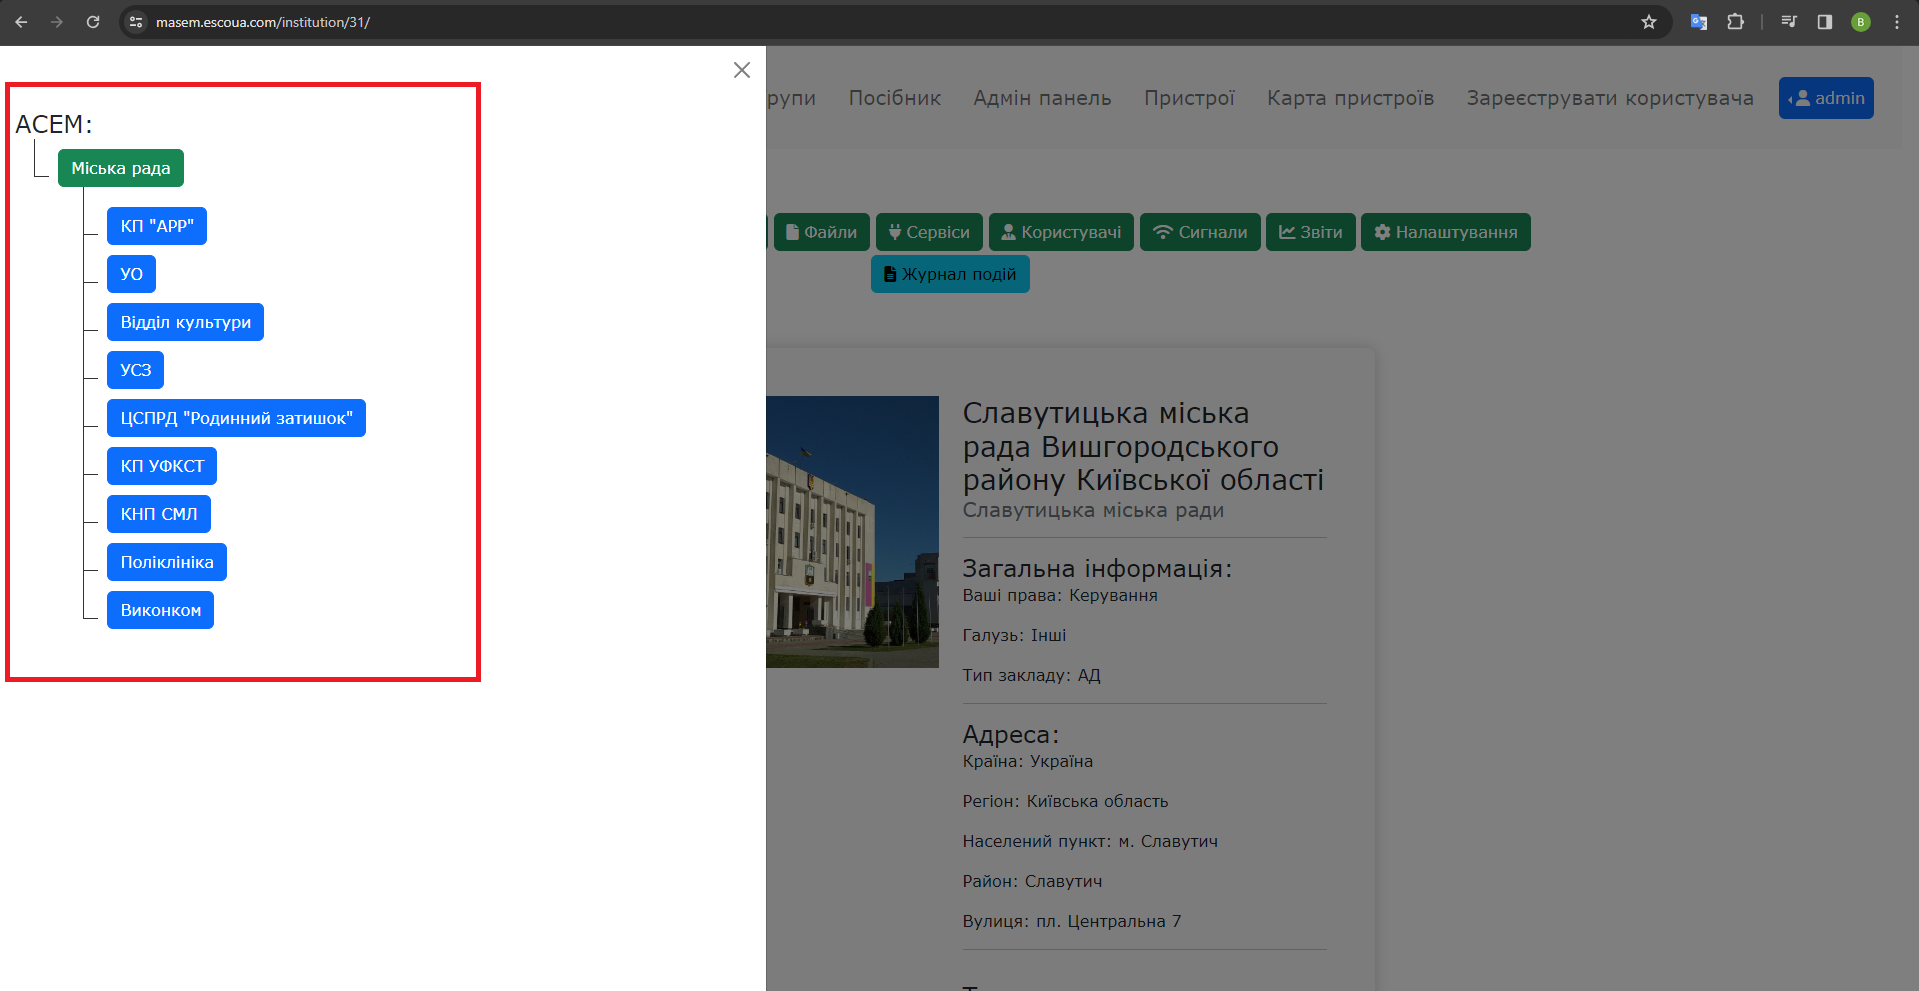Select the УО institution node
This screenshot has height=991, width=1919.
[131, 274]
